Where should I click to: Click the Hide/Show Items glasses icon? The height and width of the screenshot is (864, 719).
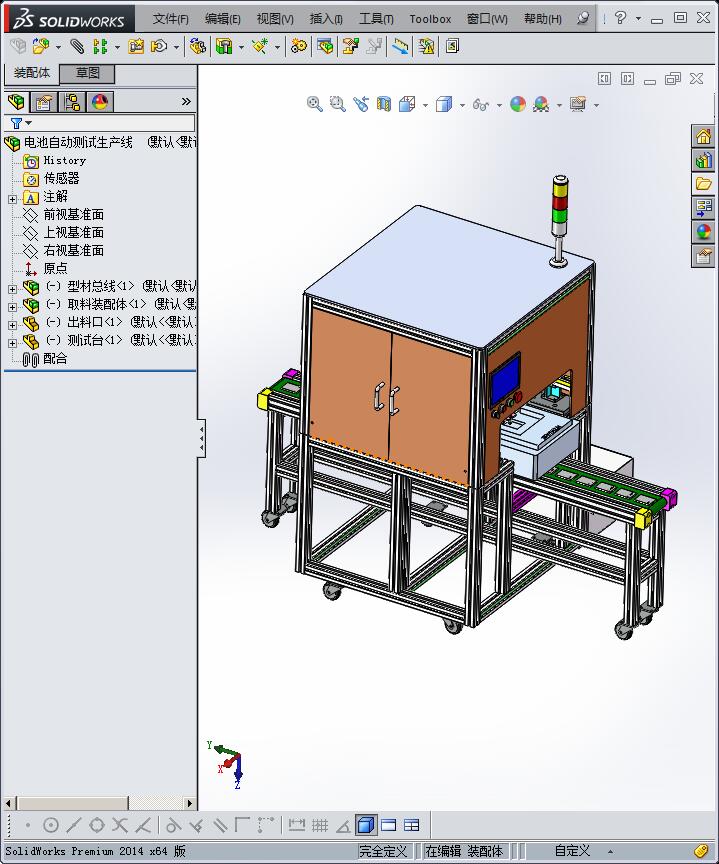pos(481,104)
